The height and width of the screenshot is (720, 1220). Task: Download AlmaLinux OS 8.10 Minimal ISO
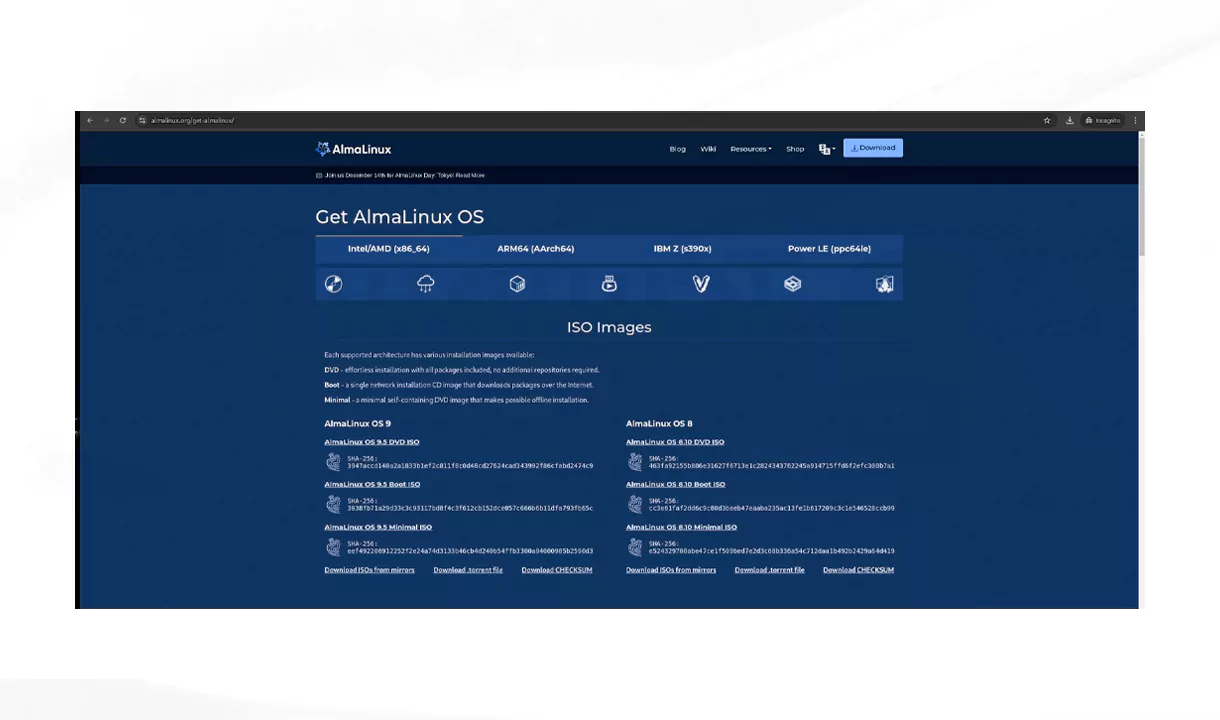click(x=682, y=527)
